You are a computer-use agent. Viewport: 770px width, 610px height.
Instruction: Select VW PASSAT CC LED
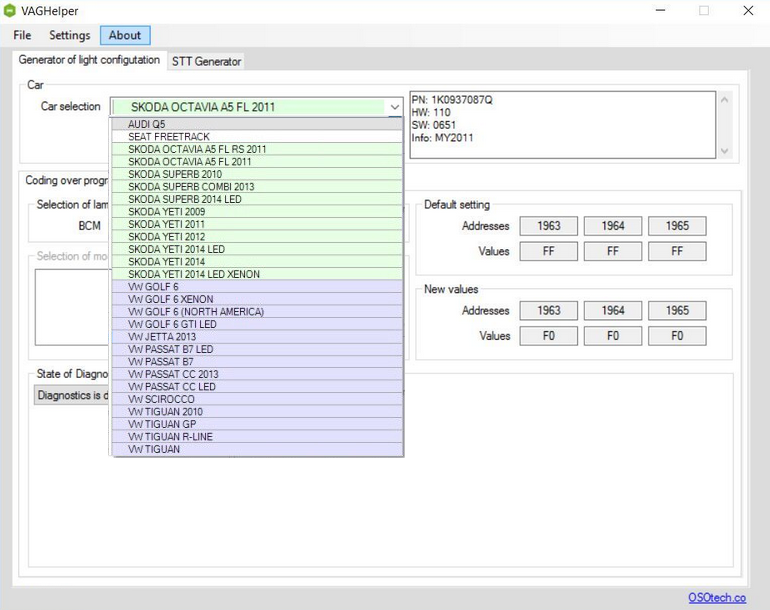pyautogui.click(x=257, y=387)
